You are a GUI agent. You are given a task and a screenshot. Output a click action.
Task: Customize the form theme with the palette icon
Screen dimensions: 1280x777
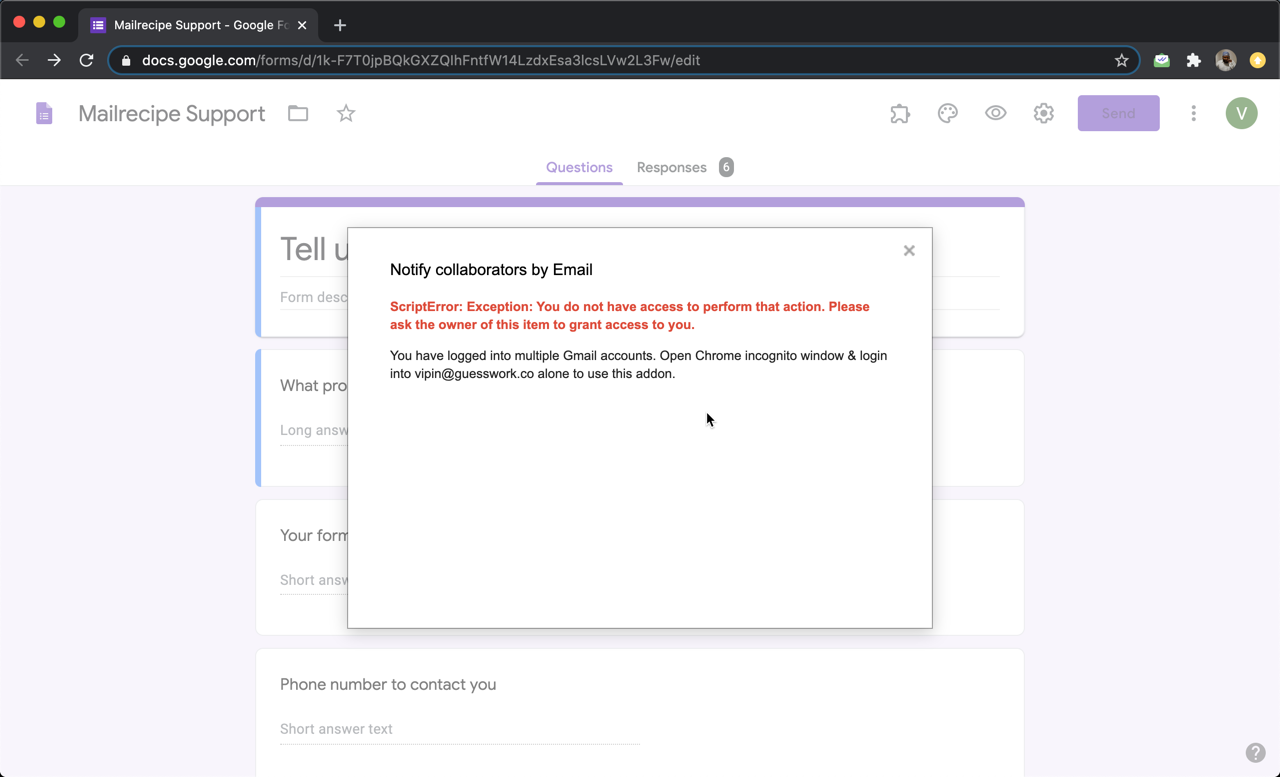pyautogui.click(x=947, y=113)
